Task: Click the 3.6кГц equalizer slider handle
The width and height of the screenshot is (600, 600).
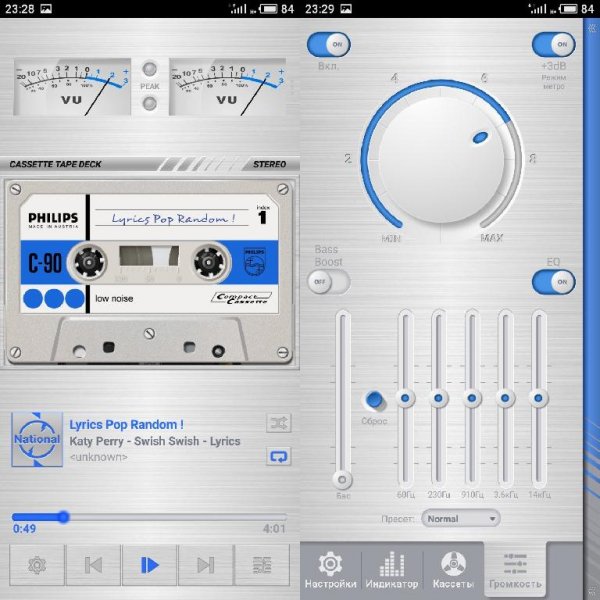Action: pyautogui.click(x=505, y=398)
